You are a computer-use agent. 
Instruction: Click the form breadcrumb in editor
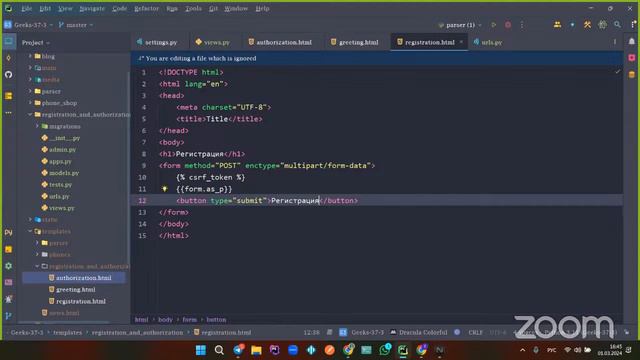[189, 320]
